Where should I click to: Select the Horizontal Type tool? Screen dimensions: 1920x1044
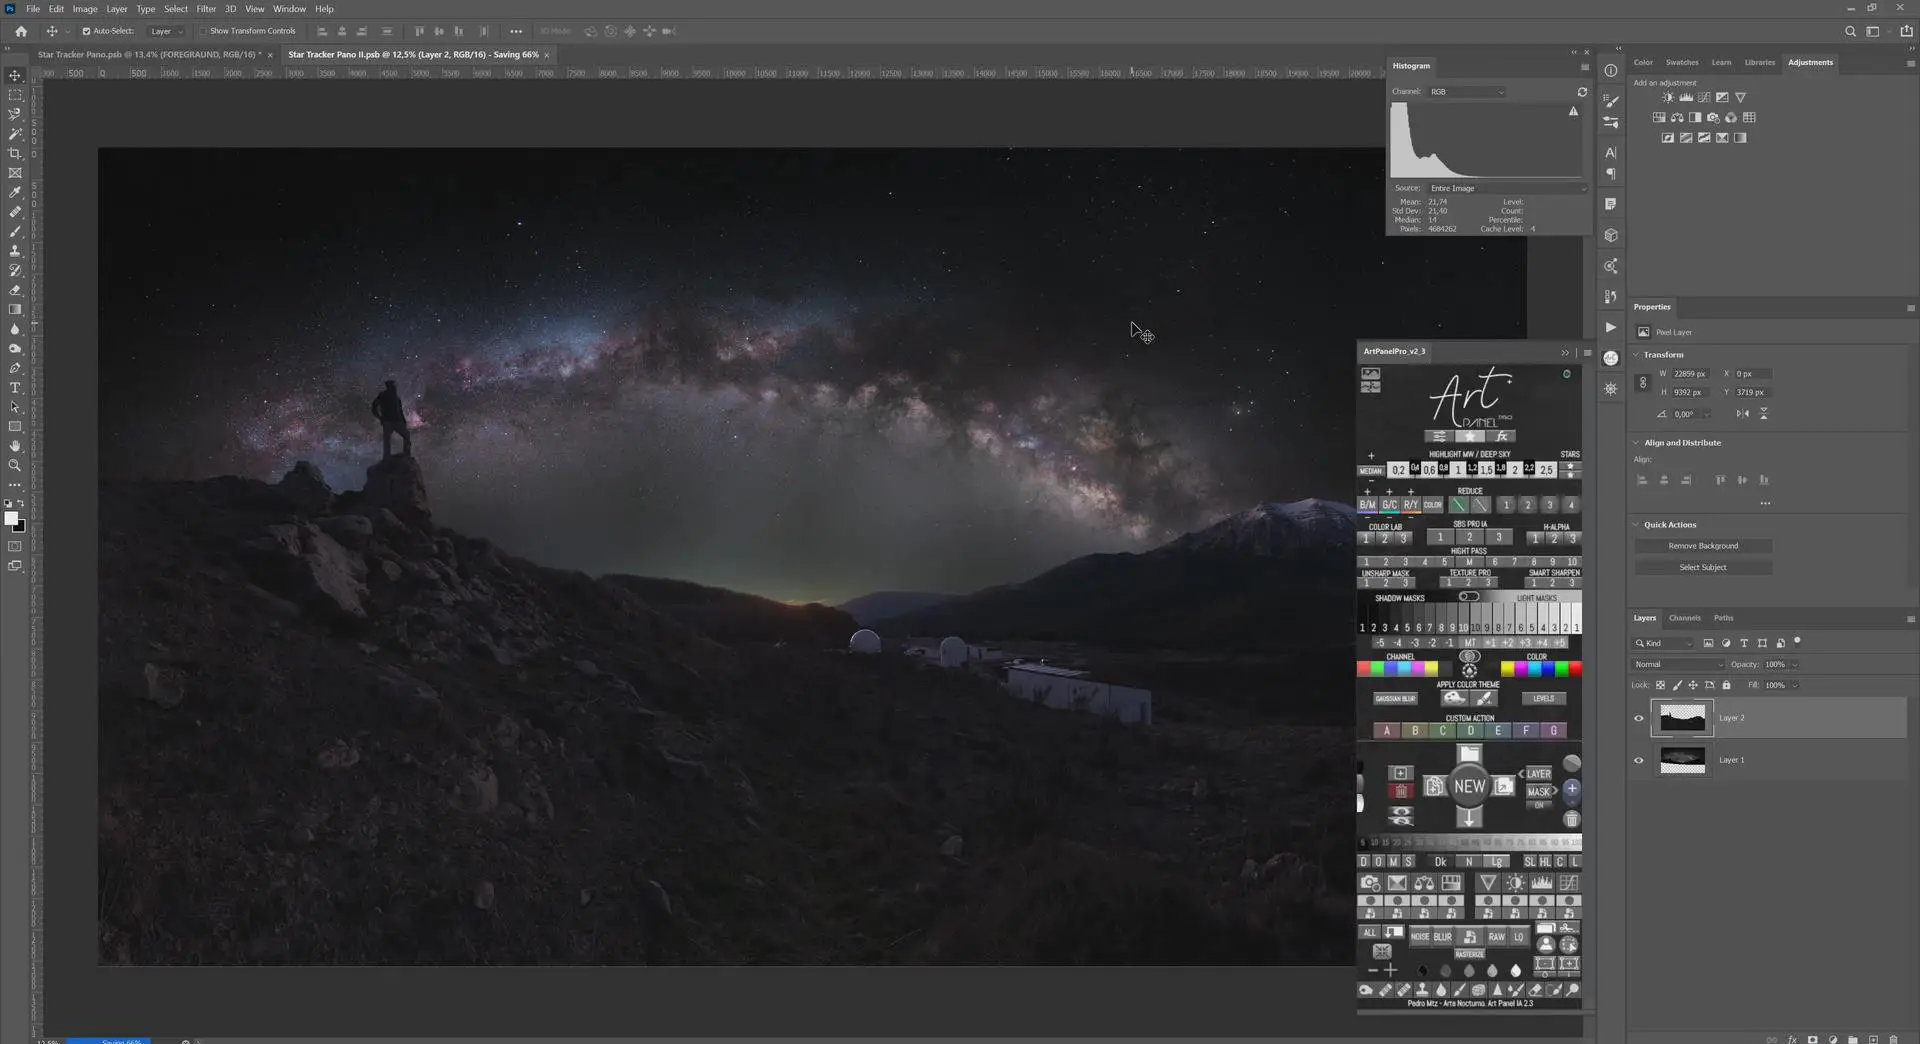(x=15, y=388)
